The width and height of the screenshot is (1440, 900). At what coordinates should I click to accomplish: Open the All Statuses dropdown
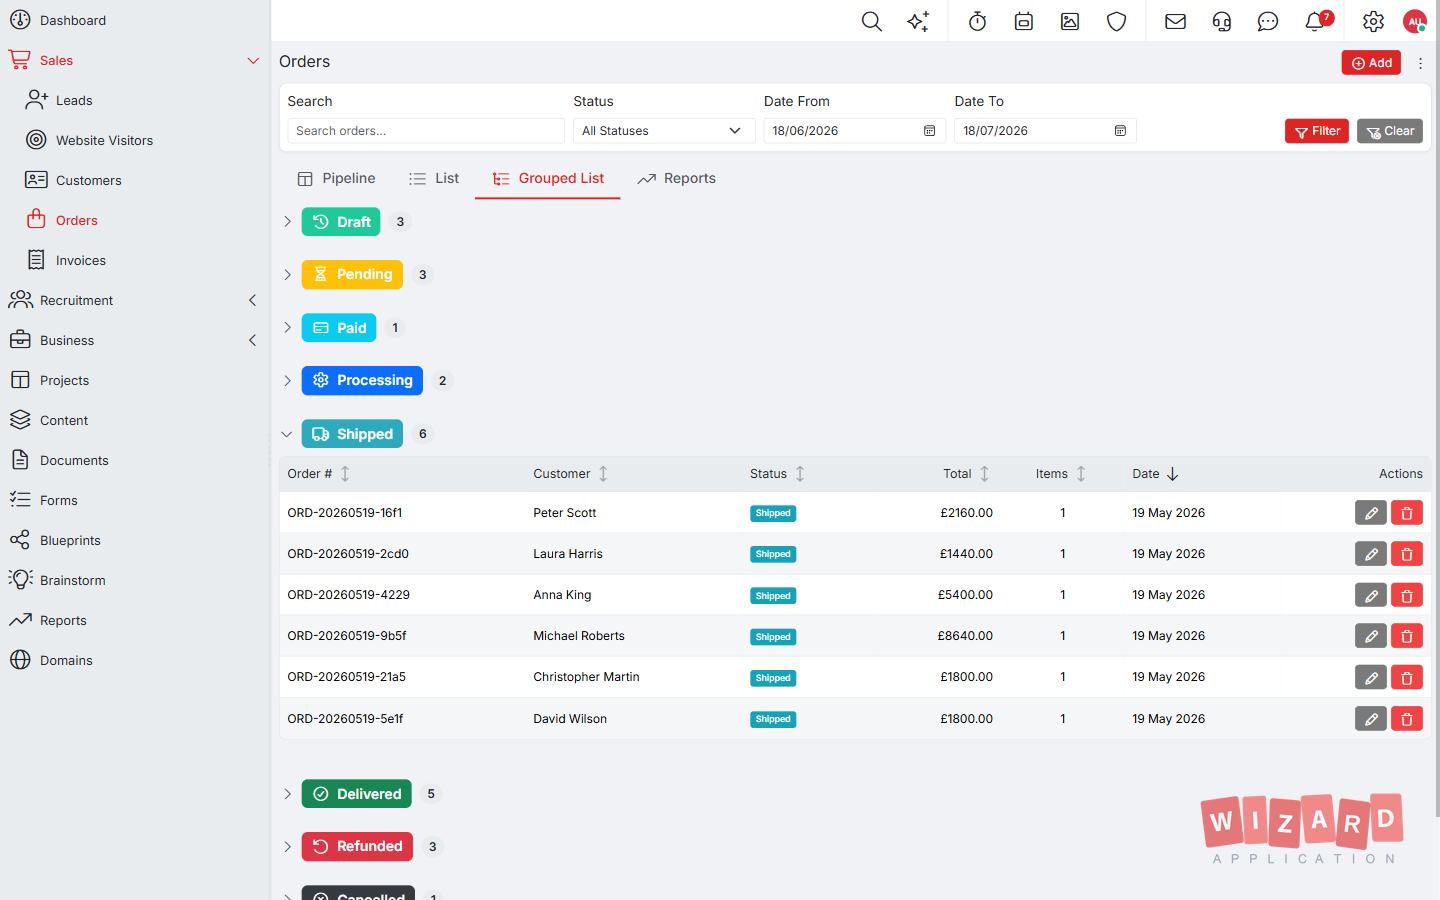(x=663, y=131)
